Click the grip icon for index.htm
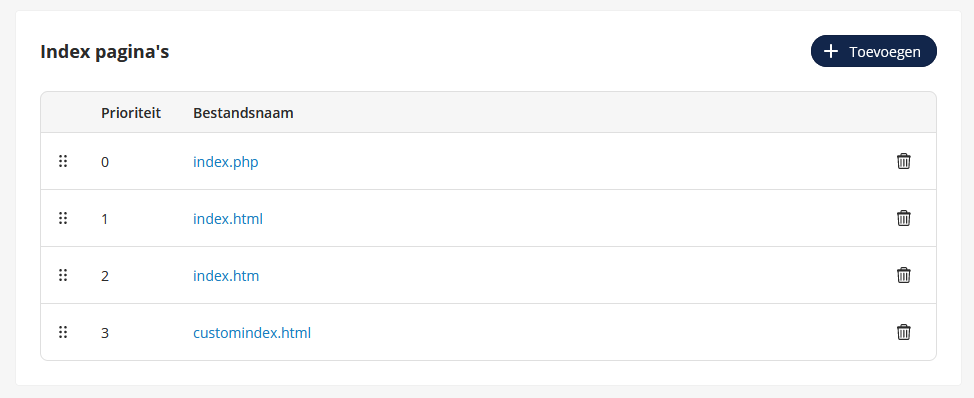This screenshot has height=398, width=974. 63,276
